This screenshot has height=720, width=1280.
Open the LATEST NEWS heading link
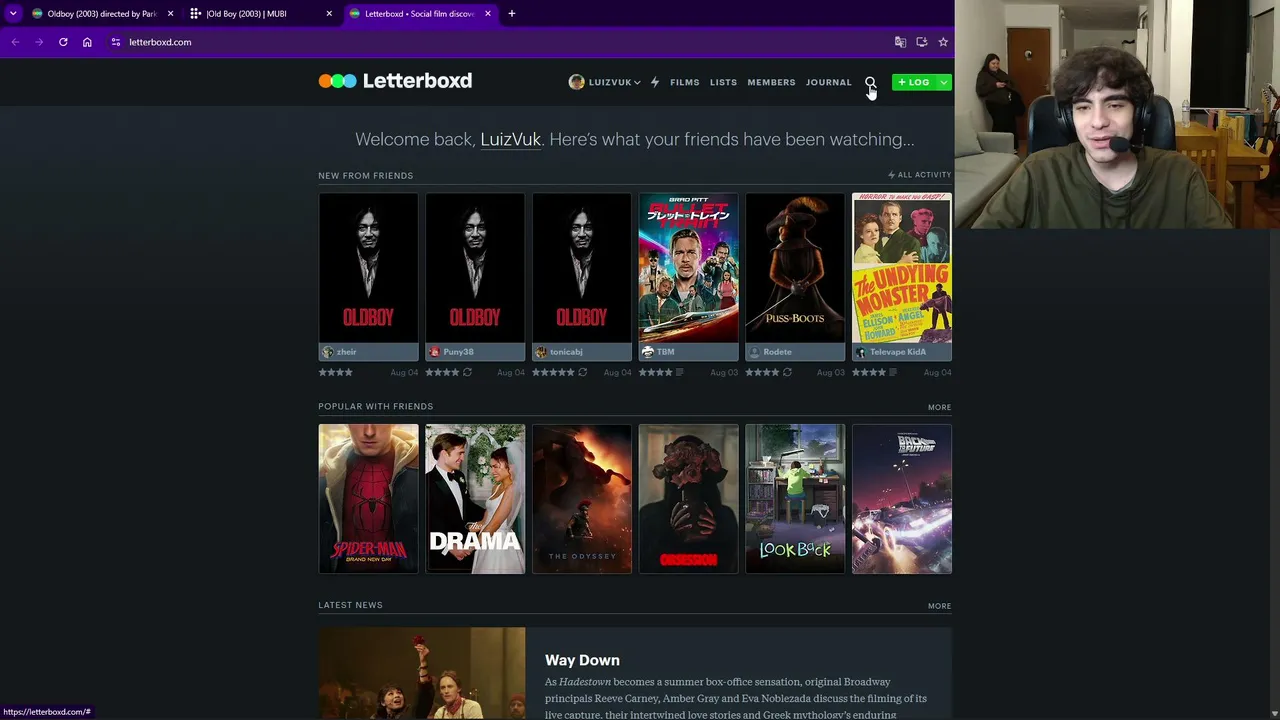point(350,605)
